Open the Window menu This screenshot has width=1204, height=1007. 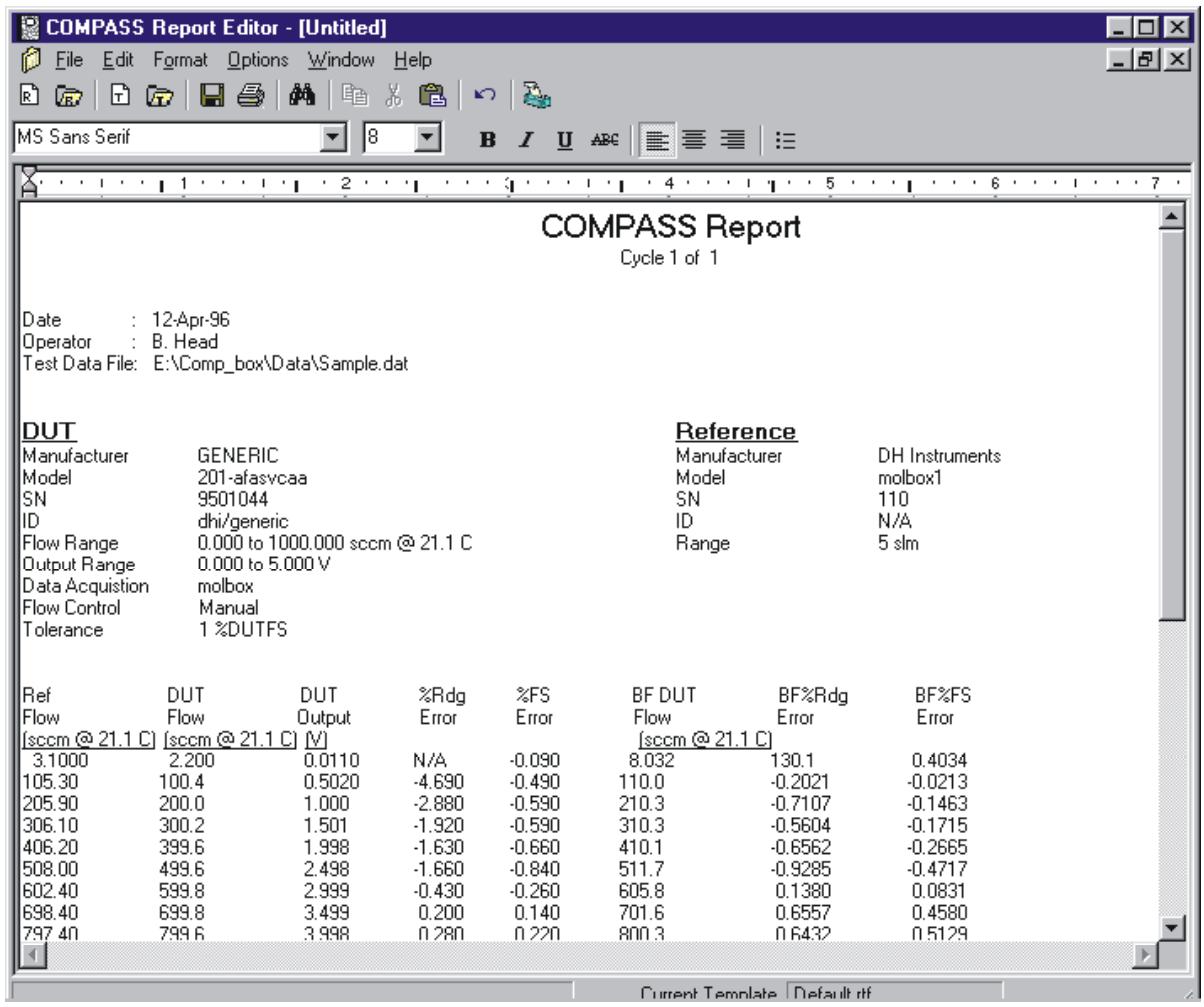point(342,61)
